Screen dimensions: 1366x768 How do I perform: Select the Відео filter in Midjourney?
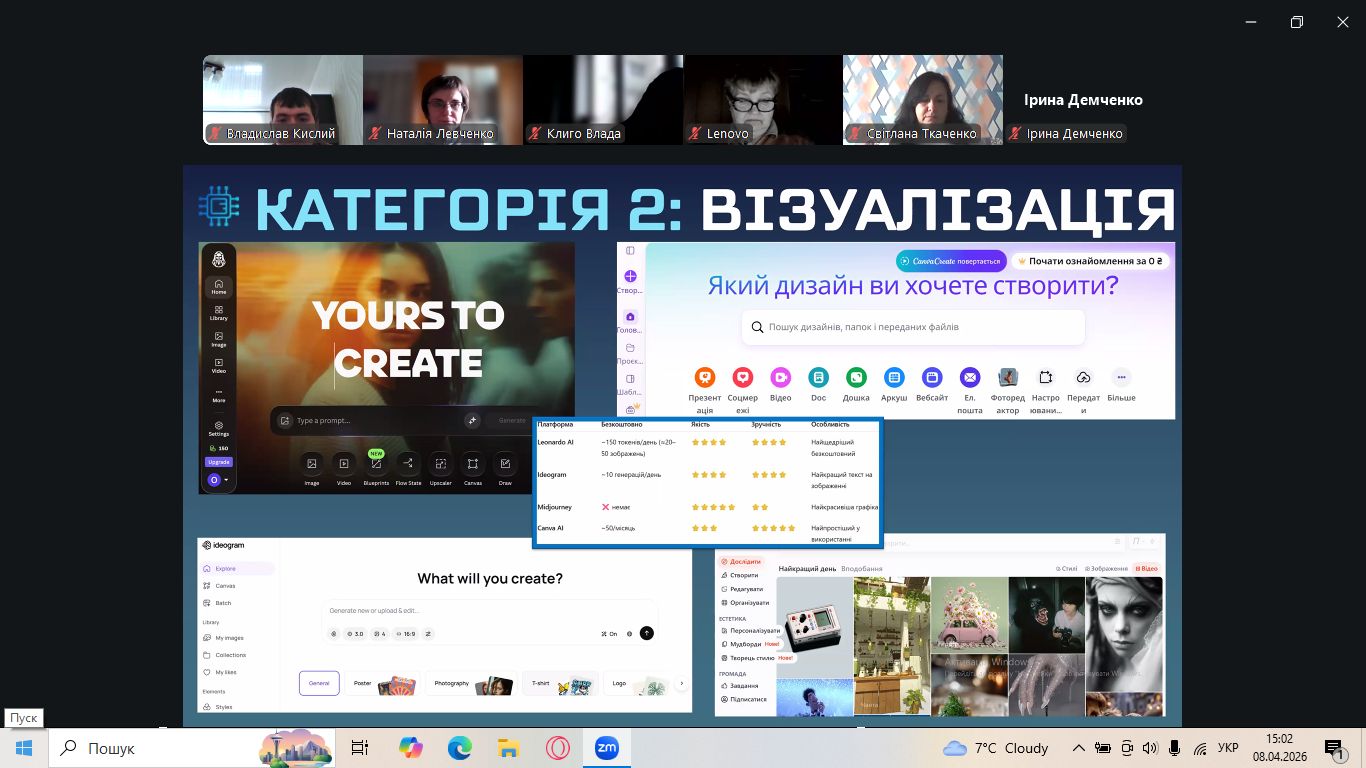tap(1146, 568)
